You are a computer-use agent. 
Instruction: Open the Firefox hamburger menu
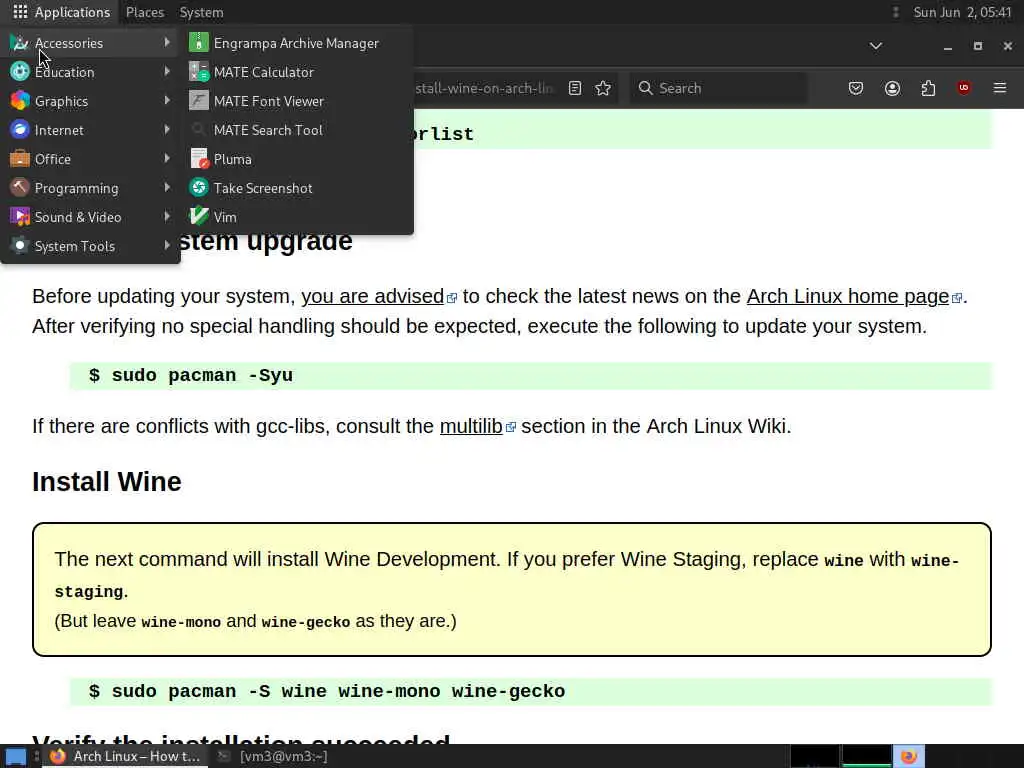[1000, 88]
